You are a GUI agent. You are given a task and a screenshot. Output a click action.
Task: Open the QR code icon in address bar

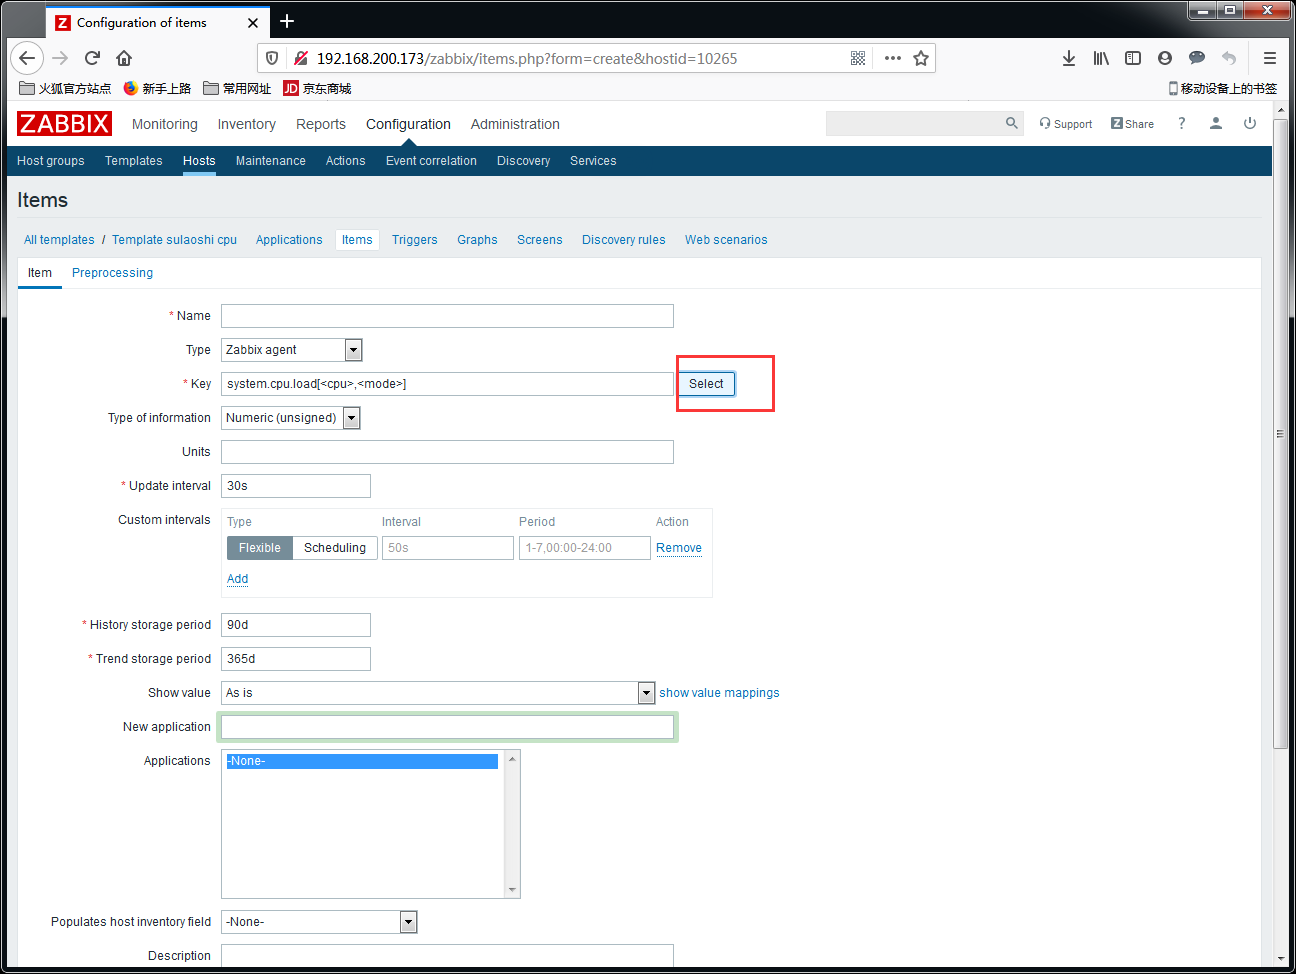click(858, 58)
